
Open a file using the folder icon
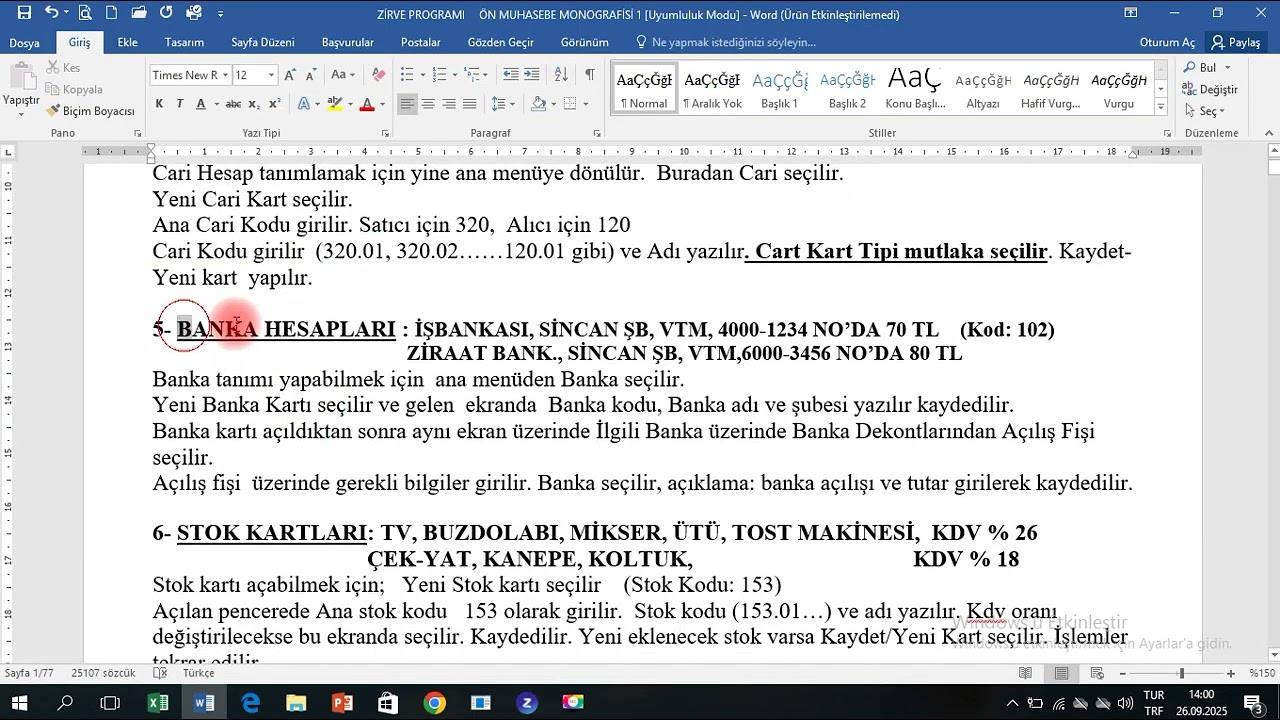point(139,13)
